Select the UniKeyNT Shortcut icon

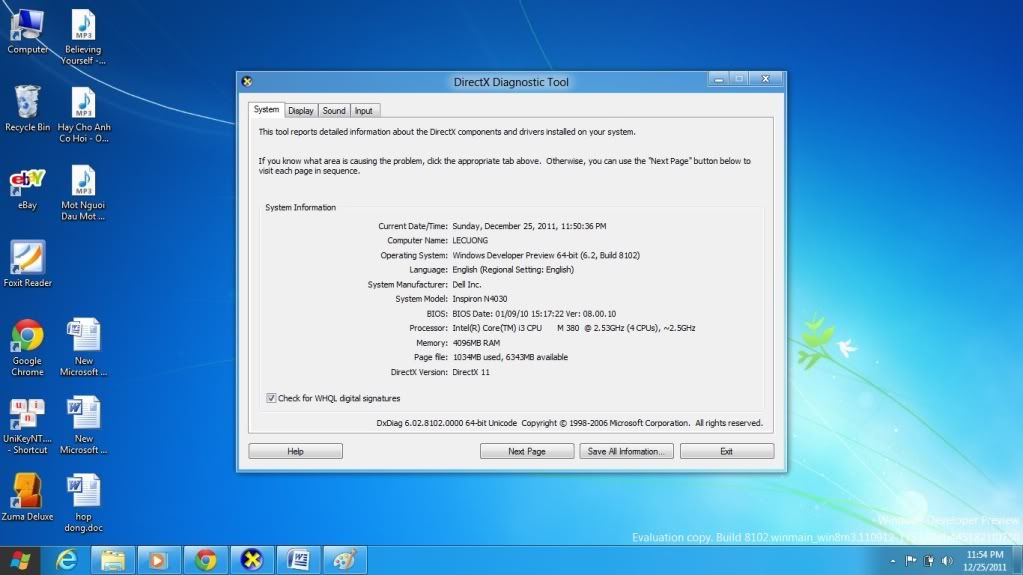click(x=27, y=426)
